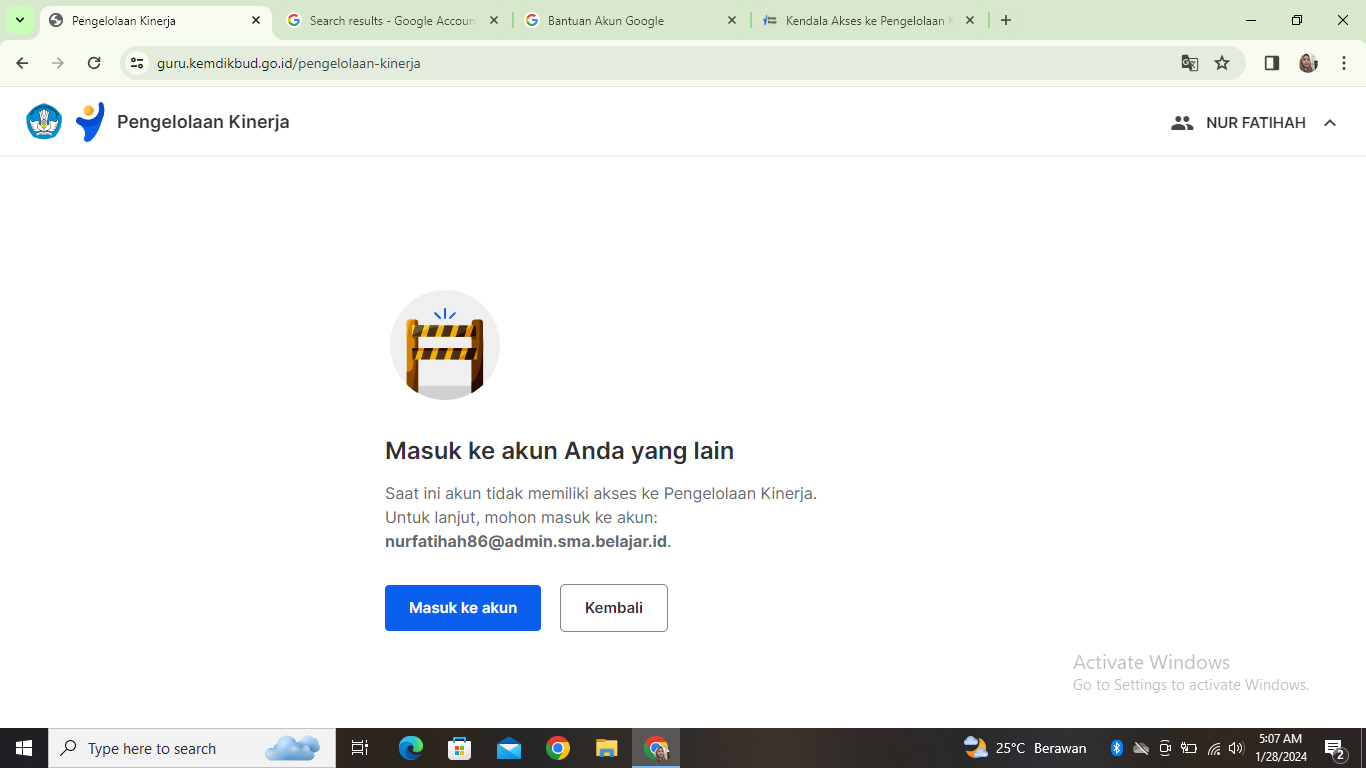Click the Masuk ke akun button
The image size is (1366, 768).
[463, 608]
